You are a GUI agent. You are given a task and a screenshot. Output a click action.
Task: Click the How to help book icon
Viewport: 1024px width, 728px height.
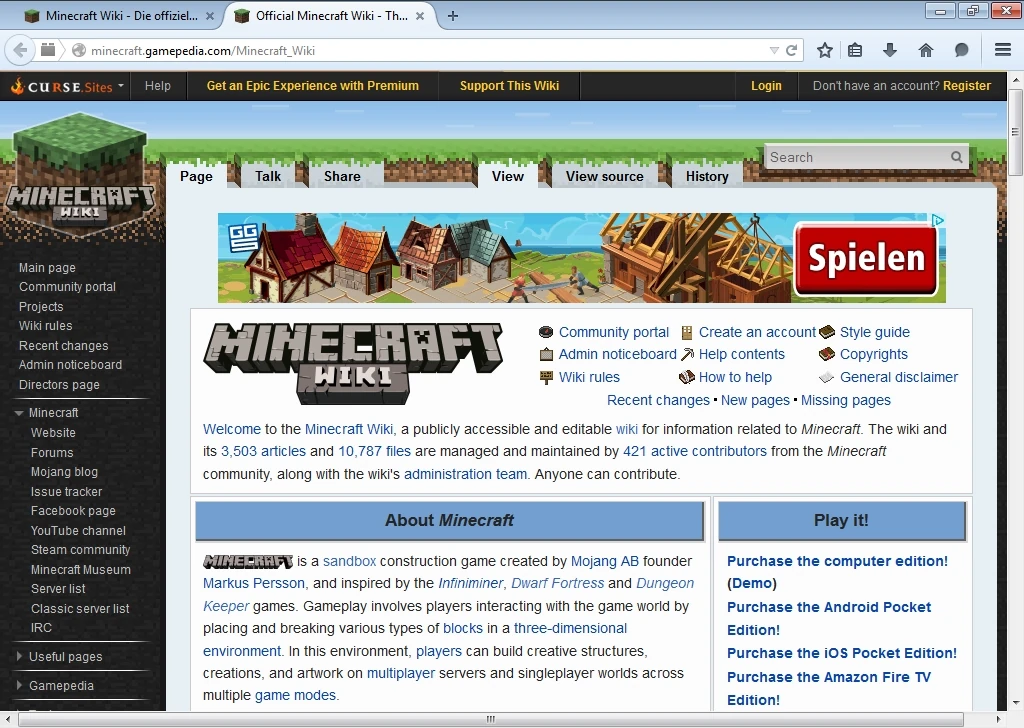point(687,377)
